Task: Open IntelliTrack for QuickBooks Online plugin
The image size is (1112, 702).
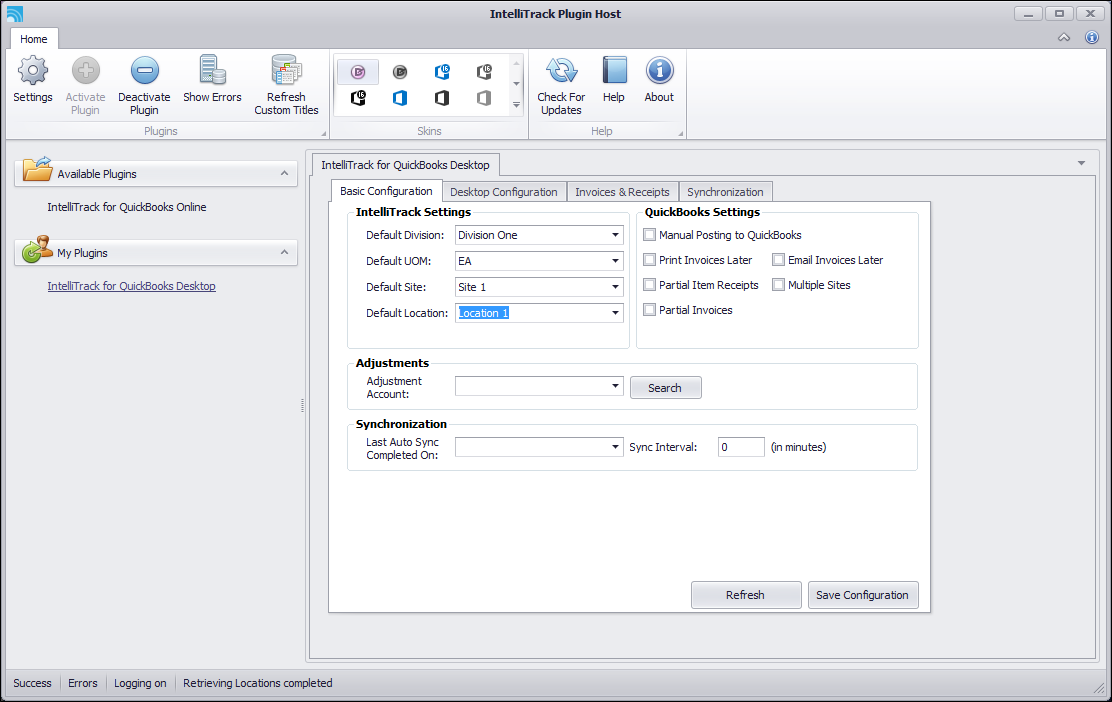Action: tap(127, 207)
